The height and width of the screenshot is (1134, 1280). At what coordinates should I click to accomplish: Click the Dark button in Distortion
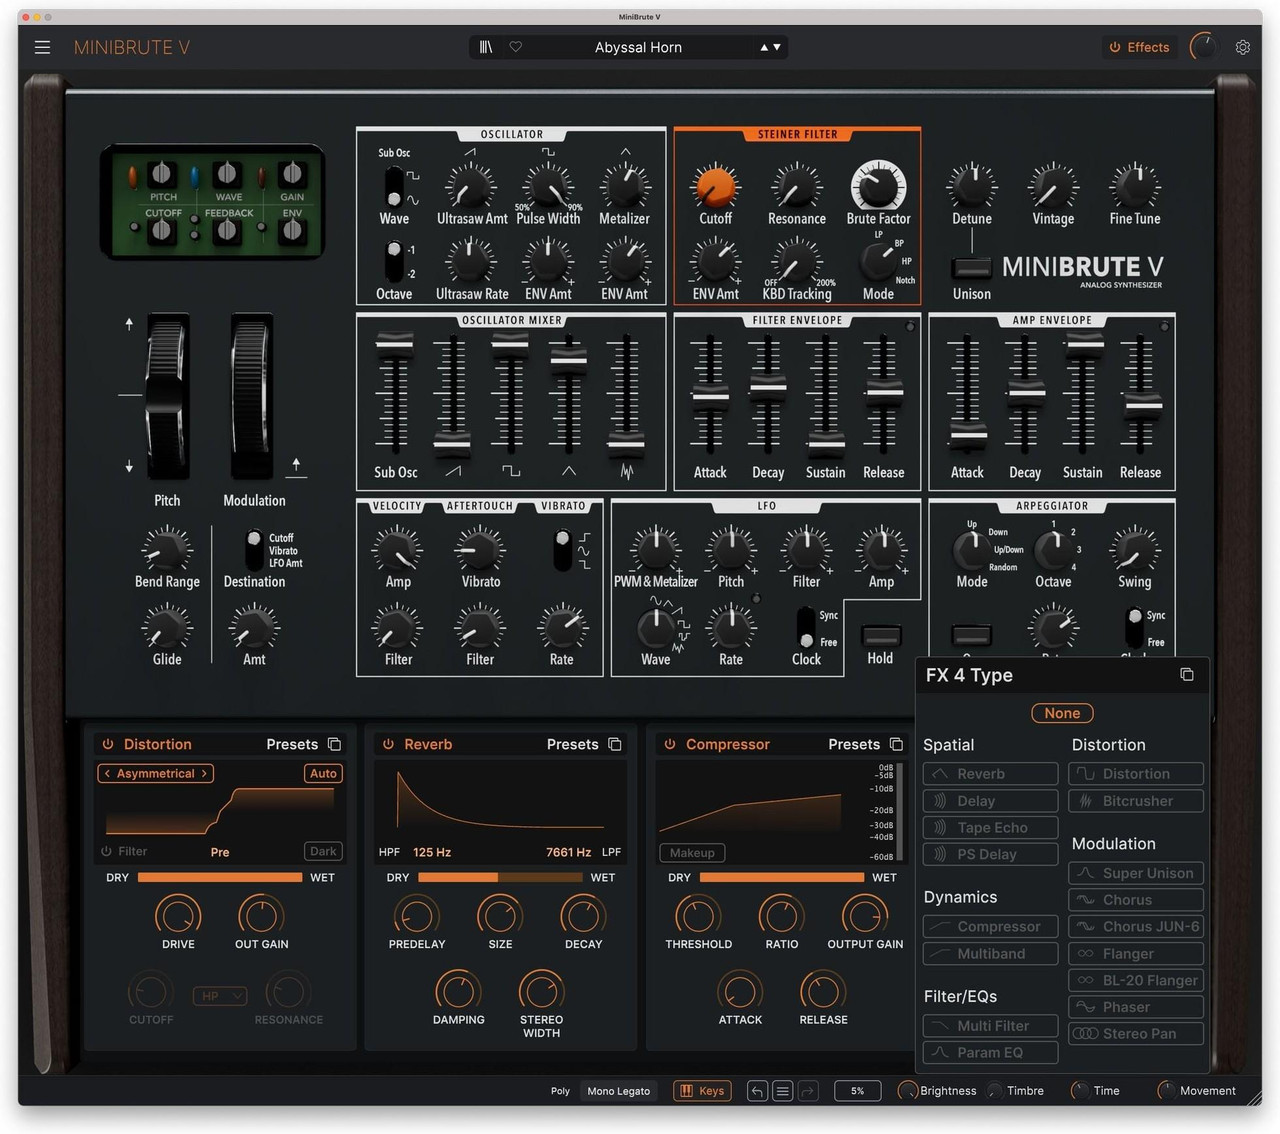click(323, 851)
